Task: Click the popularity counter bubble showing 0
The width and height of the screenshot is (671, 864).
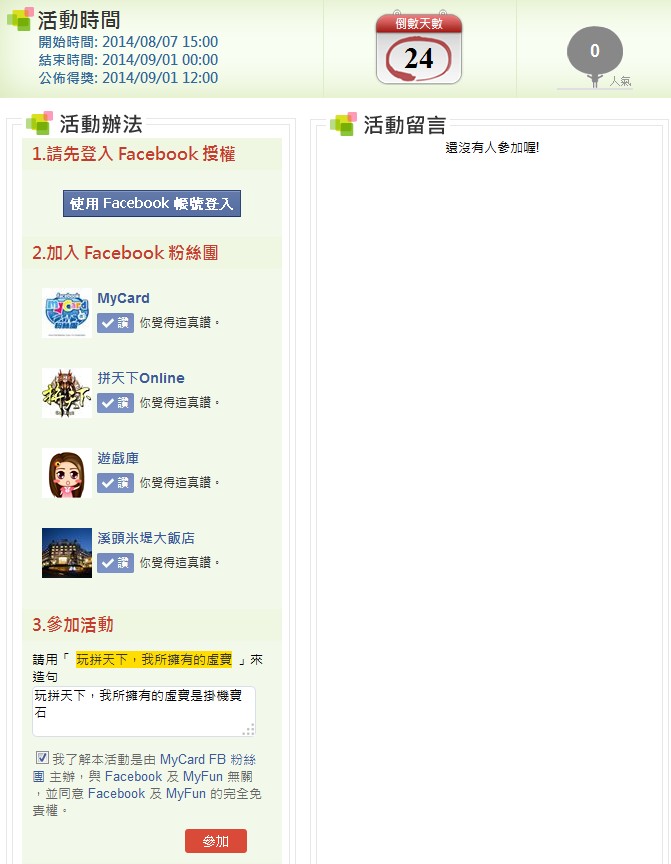Action: [x=595, y=52]
